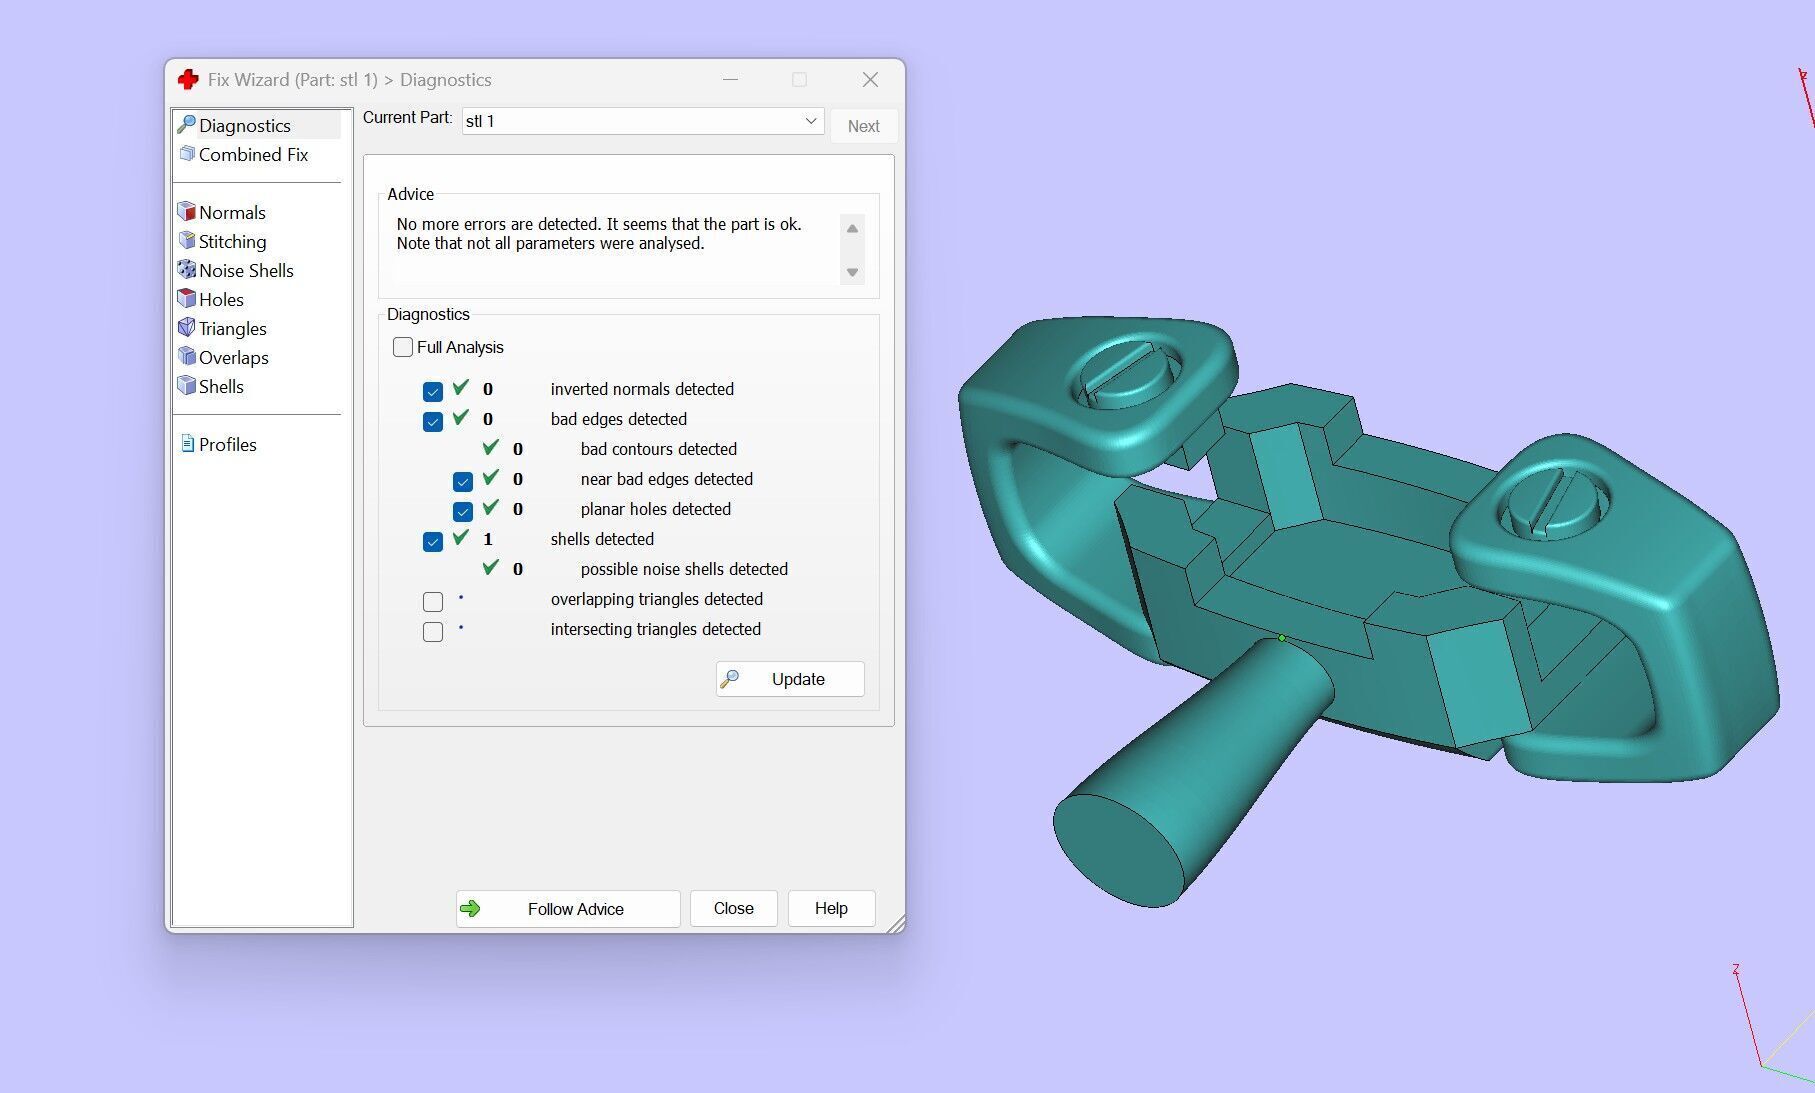This screenshot has height=1093, width=1815.
Task: Click the Close button
Action: pyautogui.click(x=733, y=908)
